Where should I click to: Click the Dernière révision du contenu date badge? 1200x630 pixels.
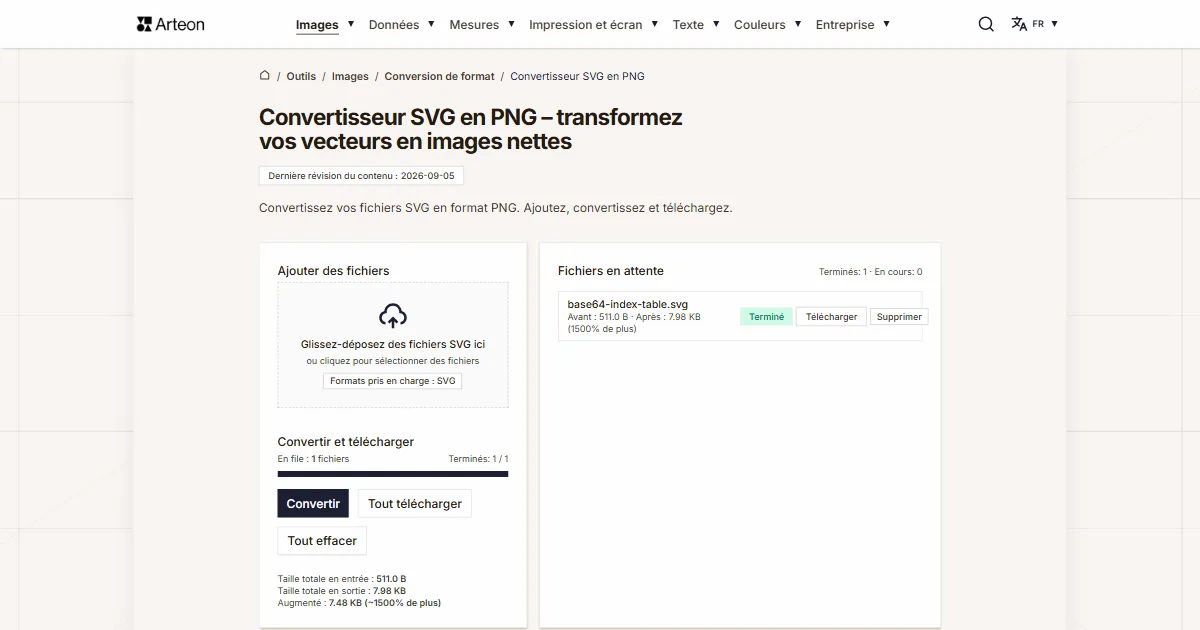(361, 175)
